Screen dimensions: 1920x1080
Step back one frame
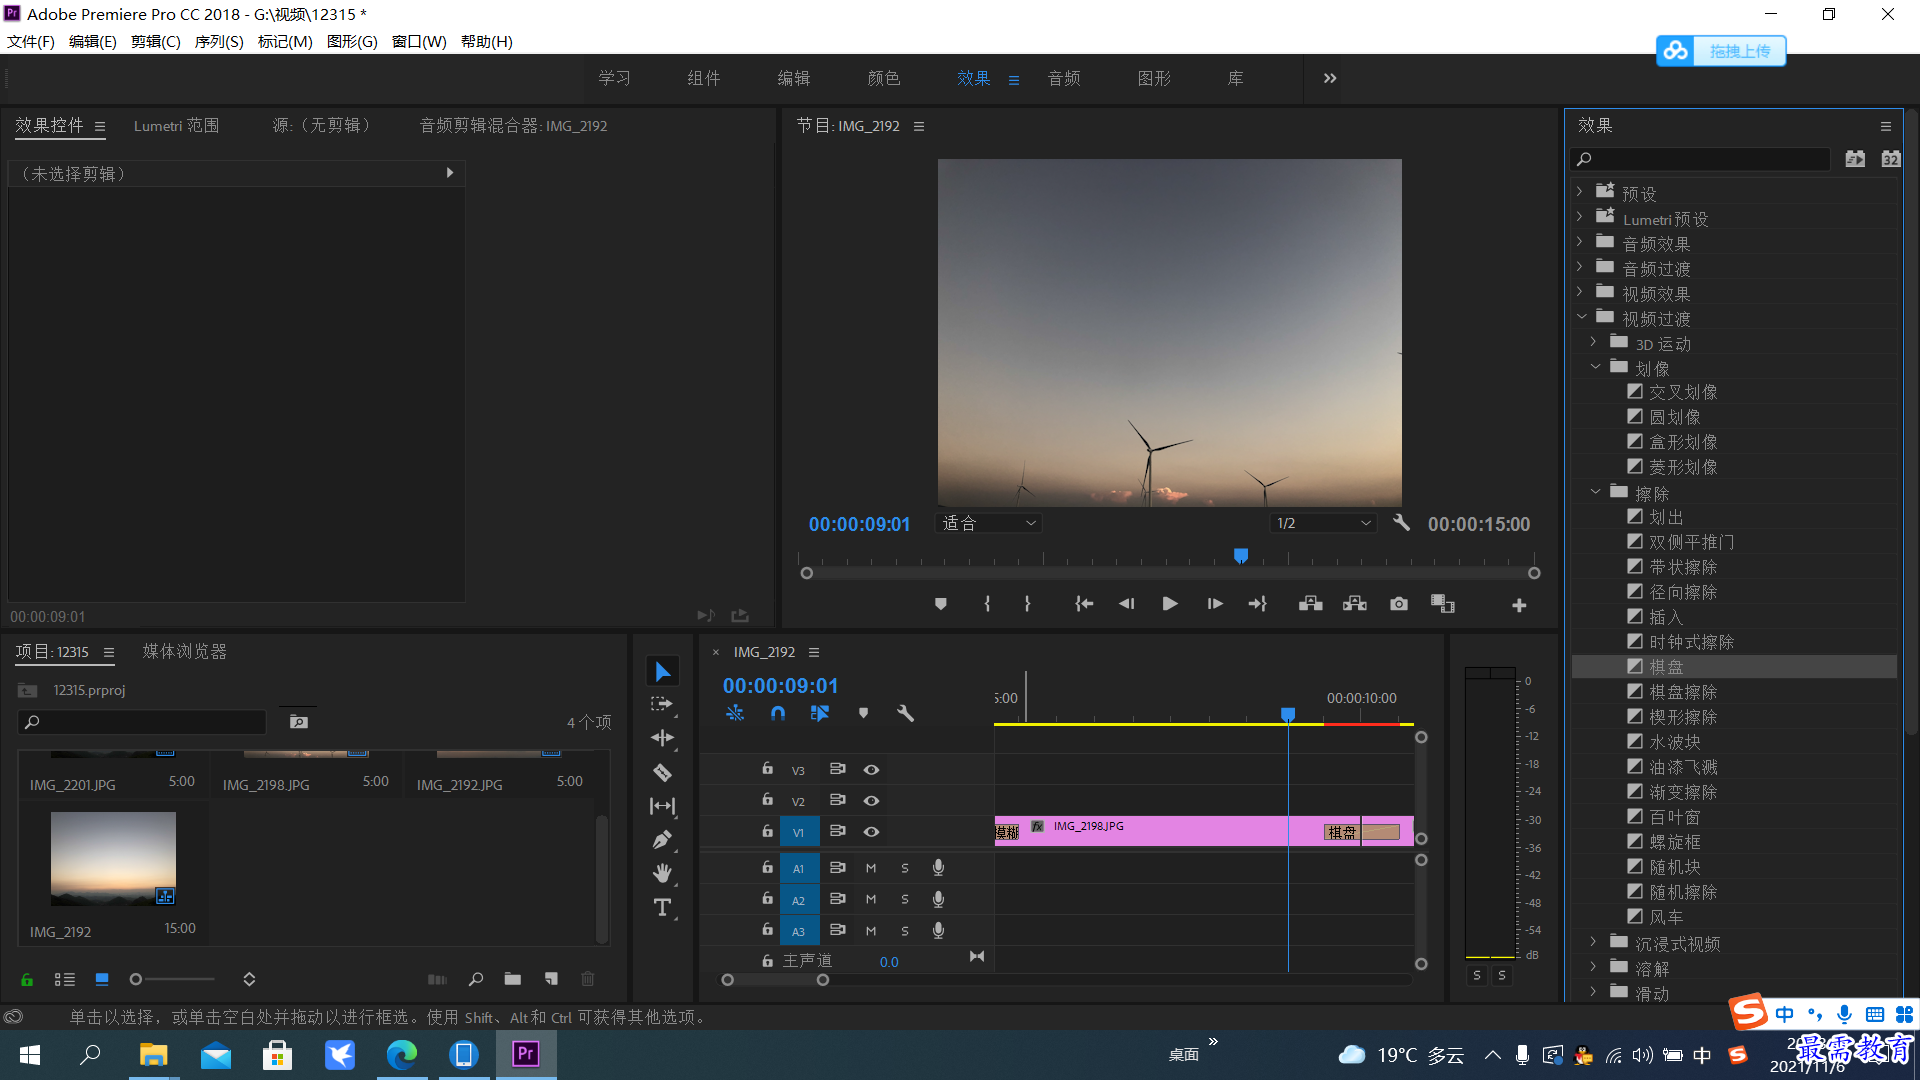tap(1127, 604)
